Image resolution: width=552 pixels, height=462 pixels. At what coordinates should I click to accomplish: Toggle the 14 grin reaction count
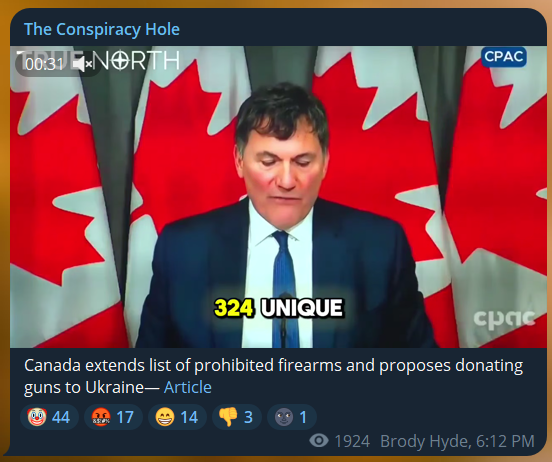click(x=177, y=417)
